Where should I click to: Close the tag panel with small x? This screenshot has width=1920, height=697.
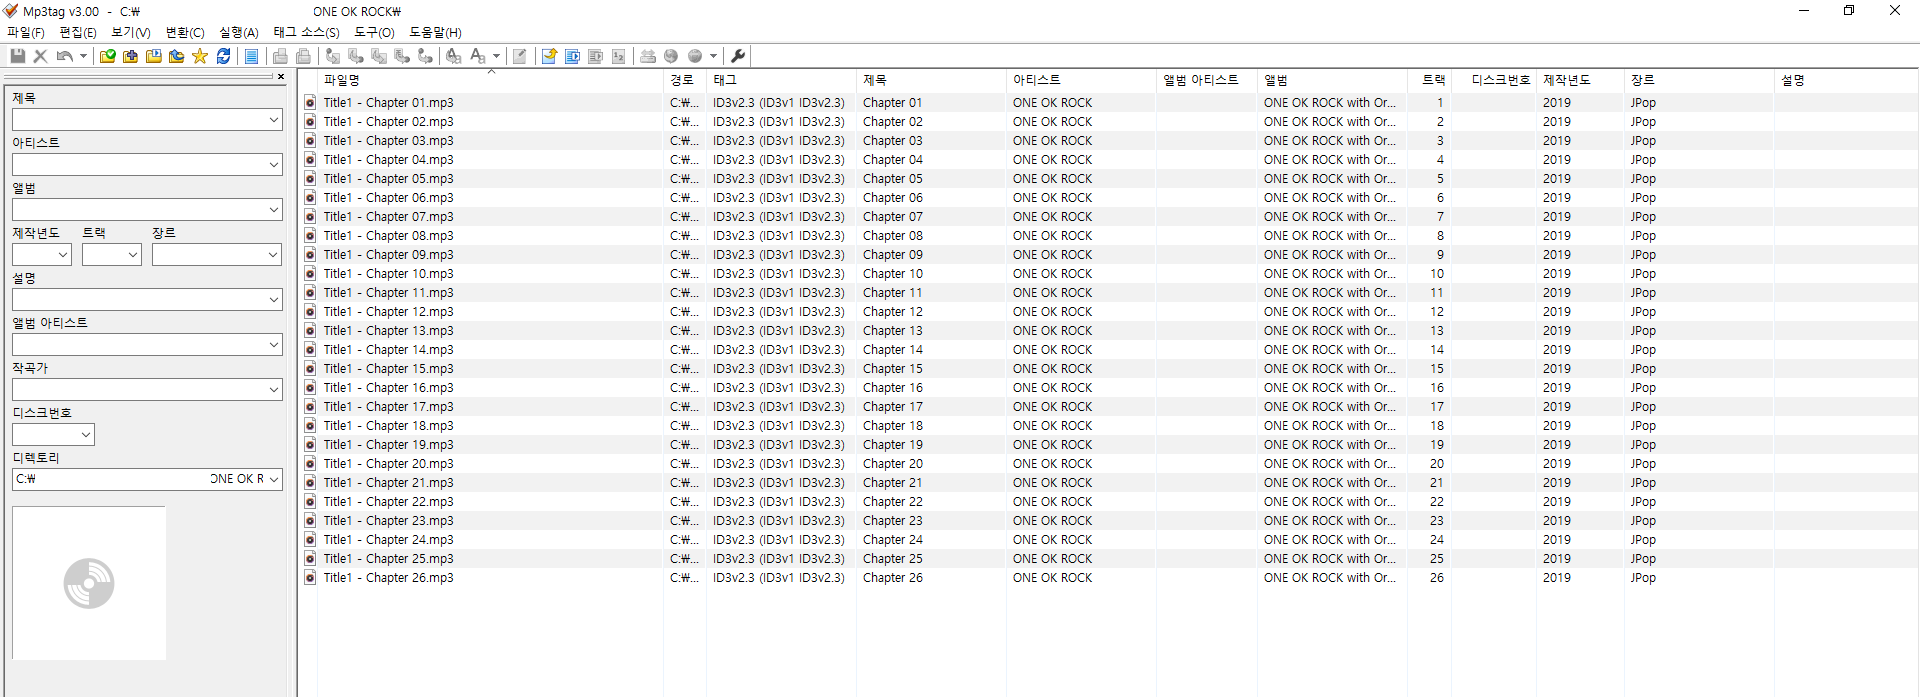281,76
